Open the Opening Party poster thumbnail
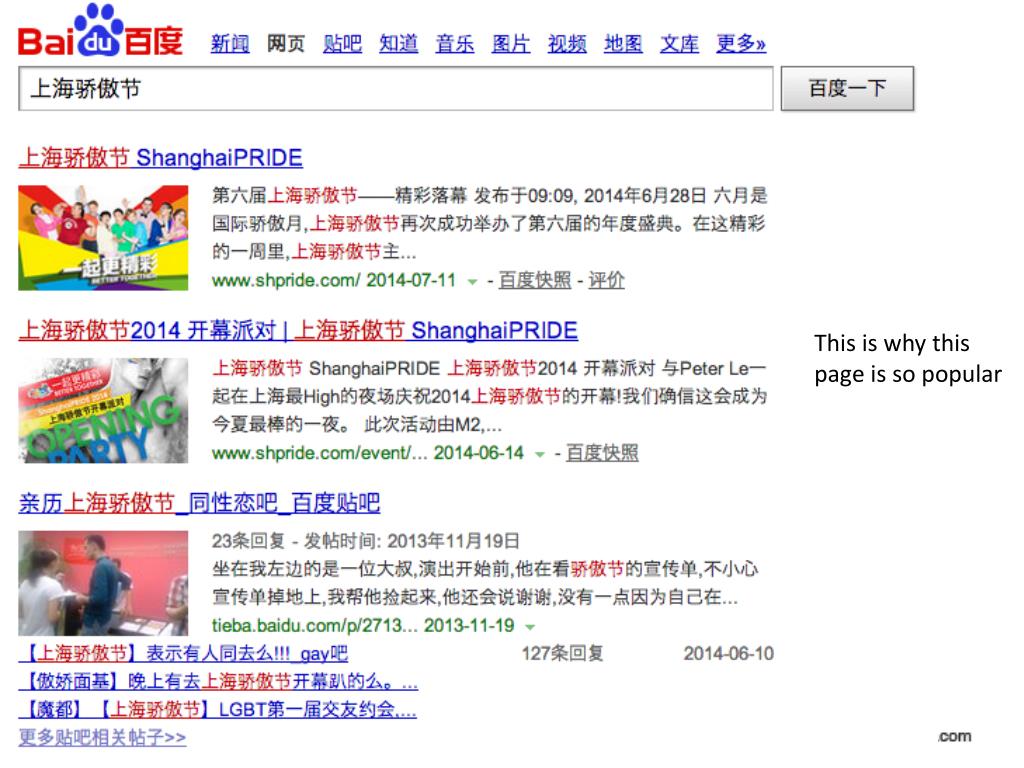 click(103, 411)
